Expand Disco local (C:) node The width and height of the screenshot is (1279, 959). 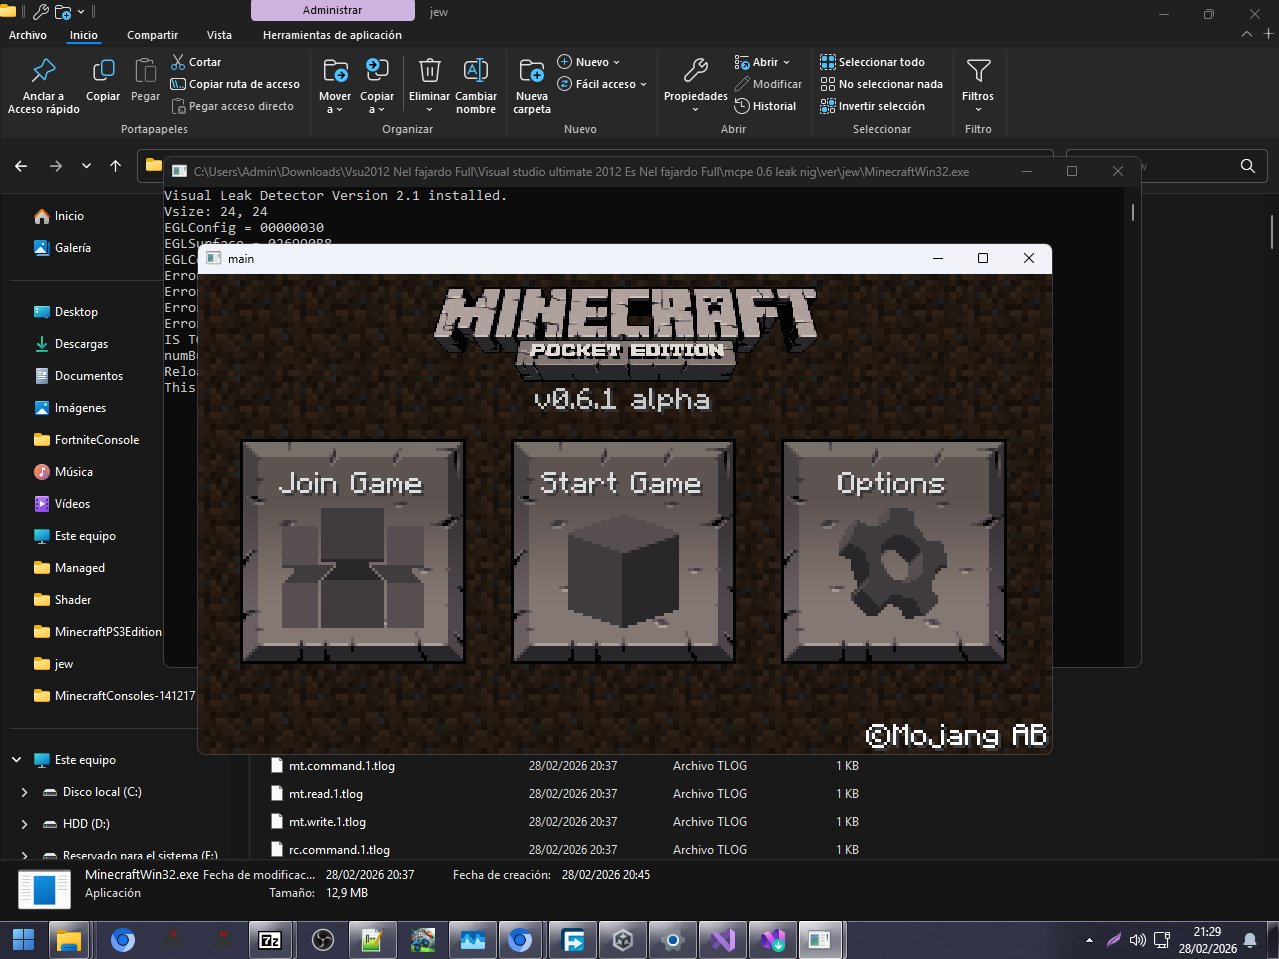(24, 792)
